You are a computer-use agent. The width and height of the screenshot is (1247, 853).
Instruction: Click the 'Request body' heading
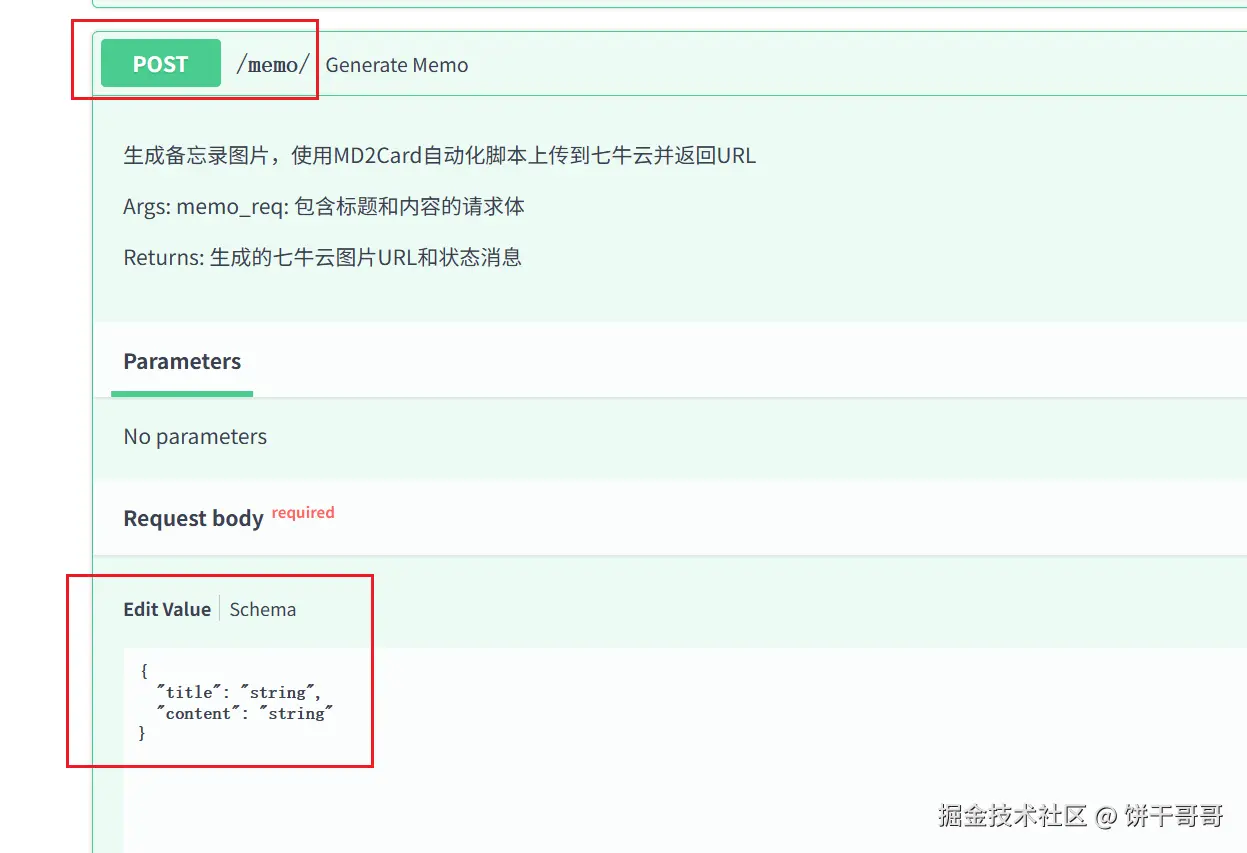pos(193,519)
